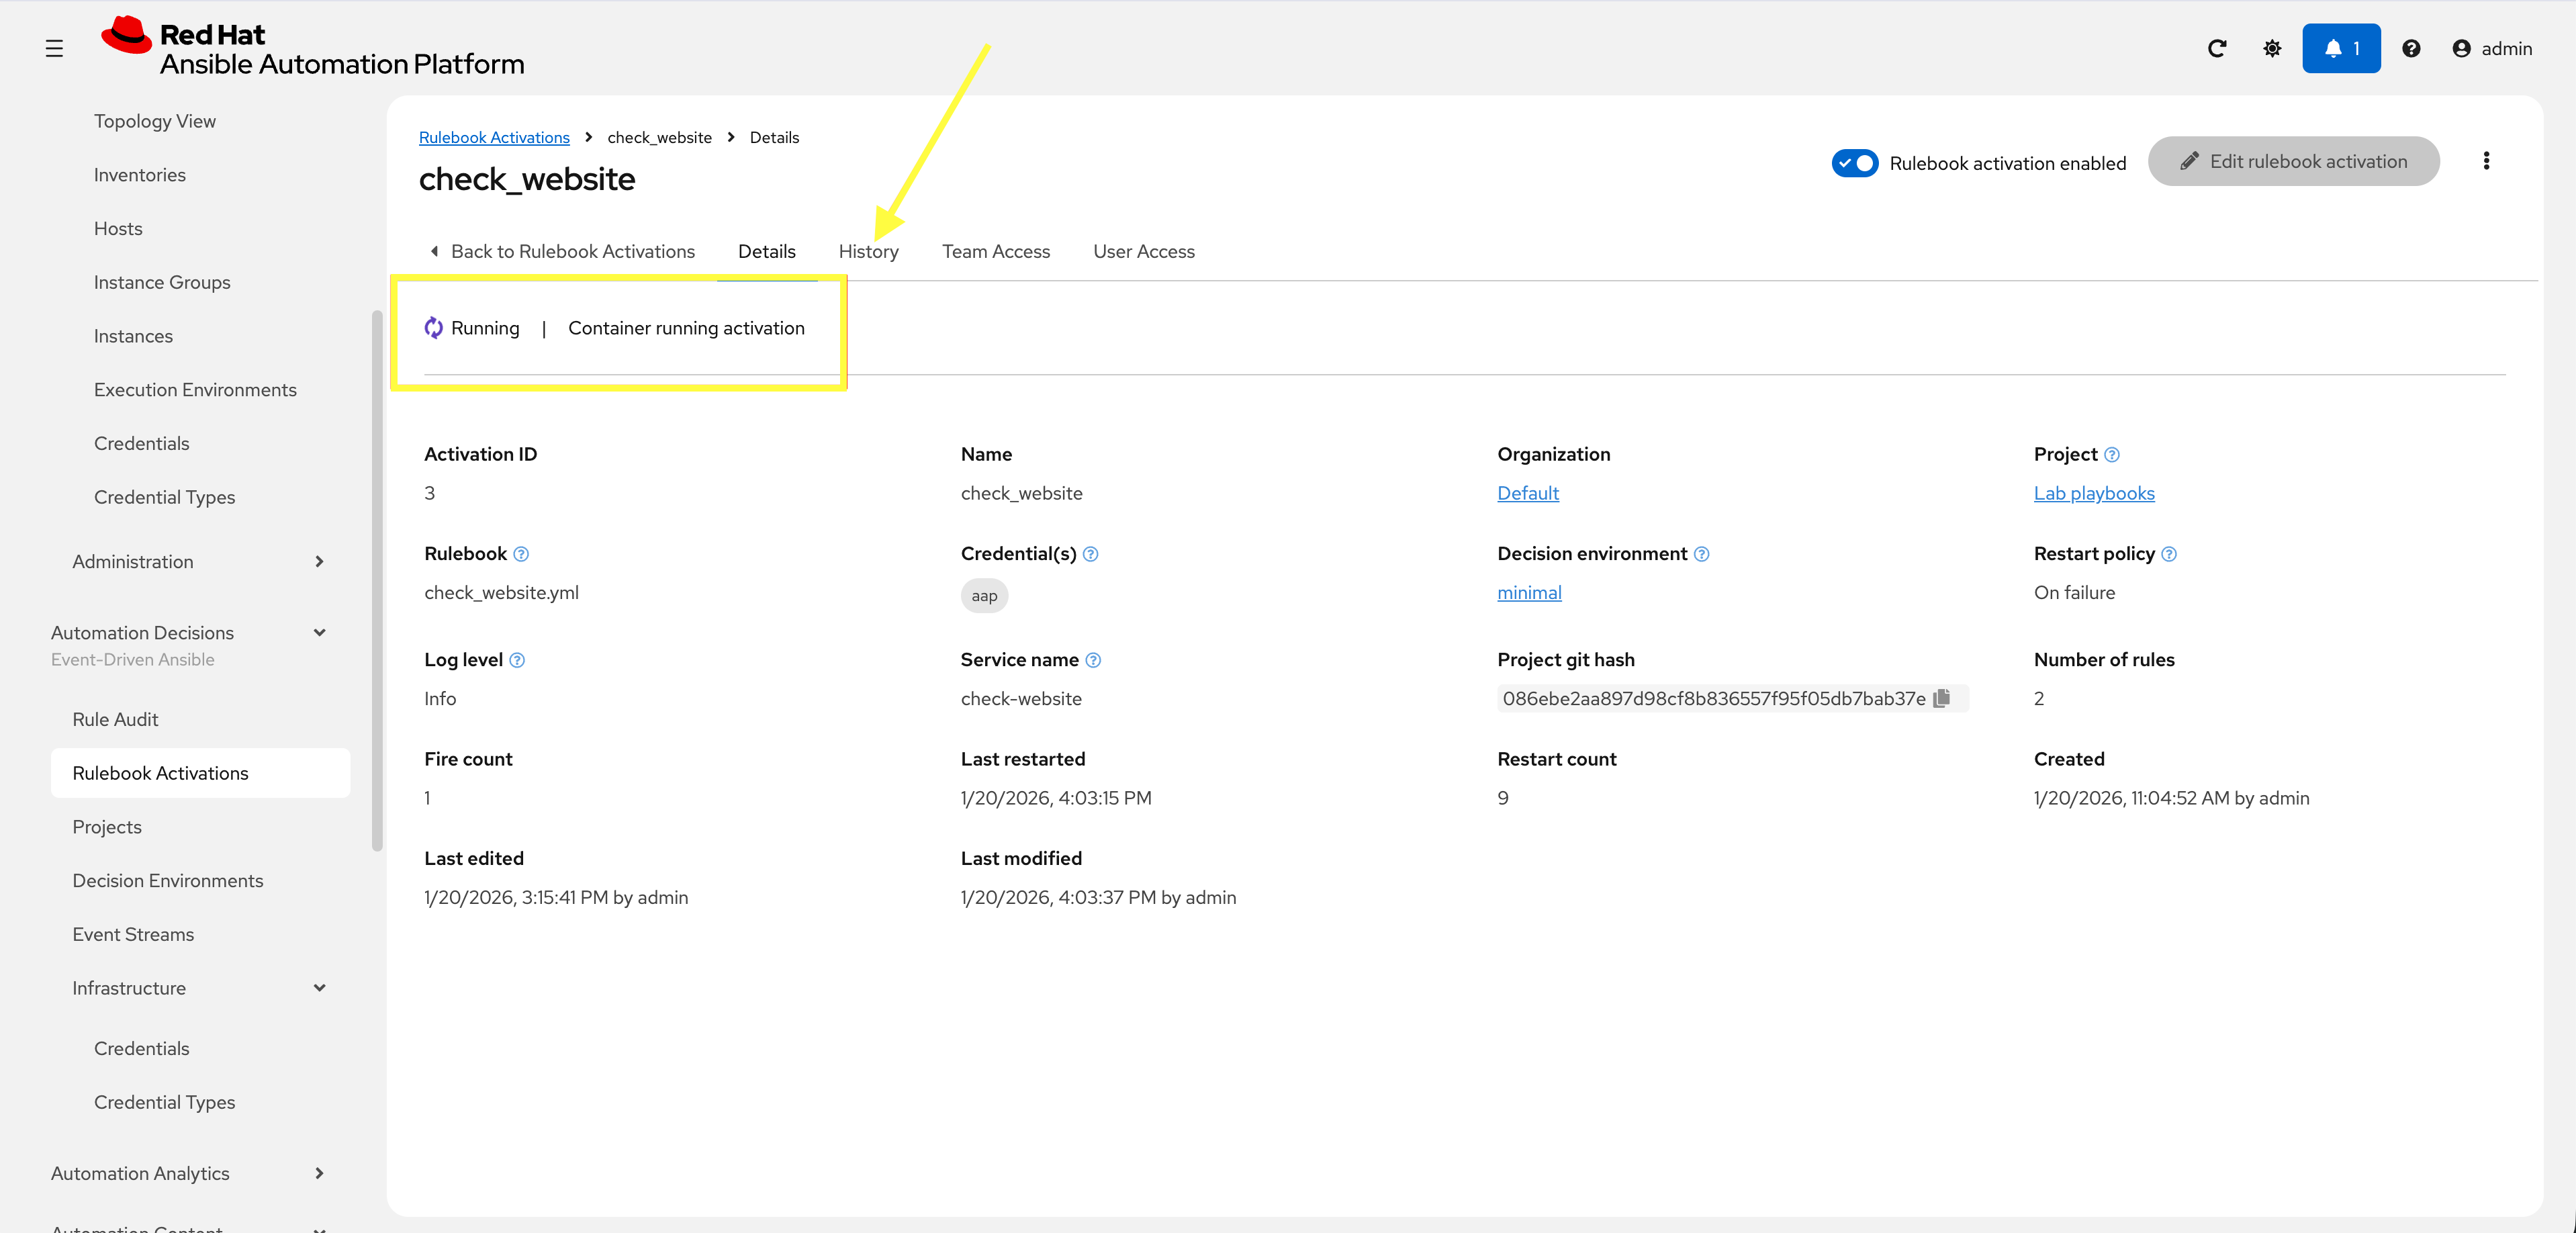Collapse the Automation Decisions section

pyautogui.click(x=319, y=632)
